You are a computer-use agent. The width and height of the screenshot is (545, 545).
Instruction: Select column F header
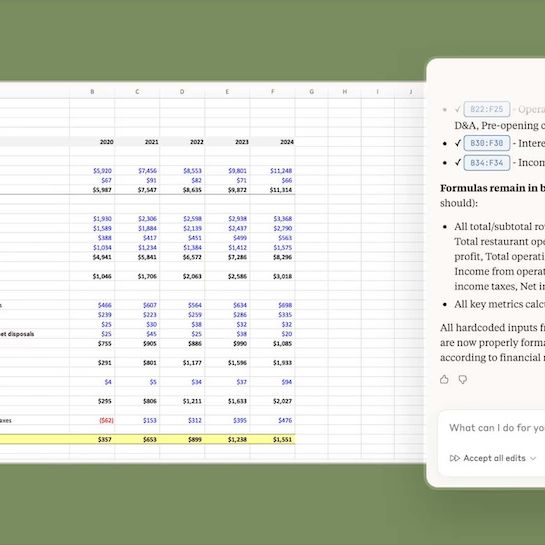(x=272, y=92)
